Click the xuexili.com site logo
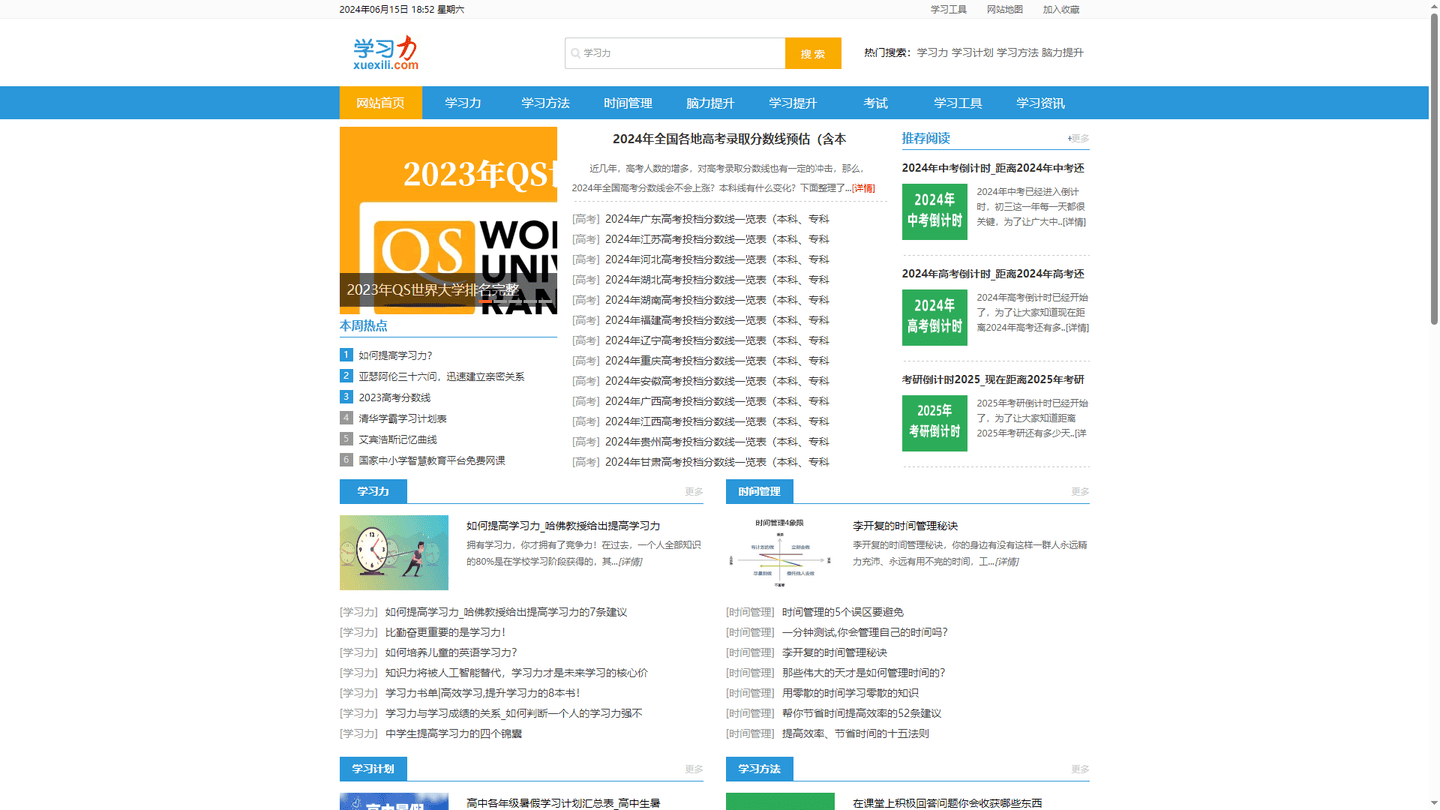Screen dimensions: 1440x810 point(386,53)
